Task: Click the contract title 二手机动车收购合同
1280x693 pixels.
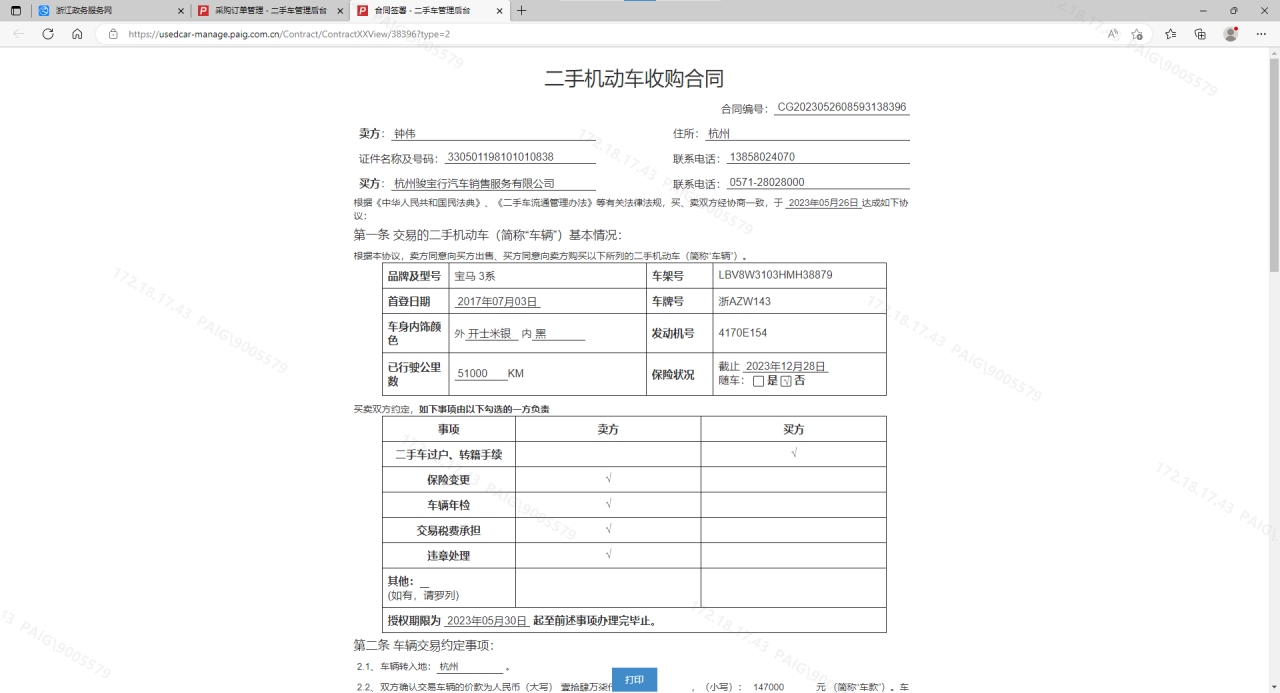Action: coord(634,79)
